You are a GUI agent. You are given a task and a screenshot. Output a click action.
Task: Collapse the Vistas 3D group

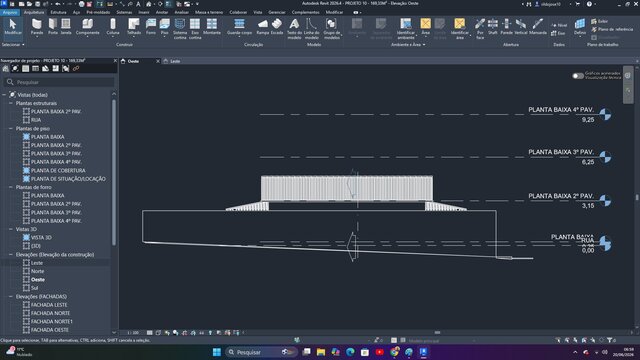coord(11,229)
